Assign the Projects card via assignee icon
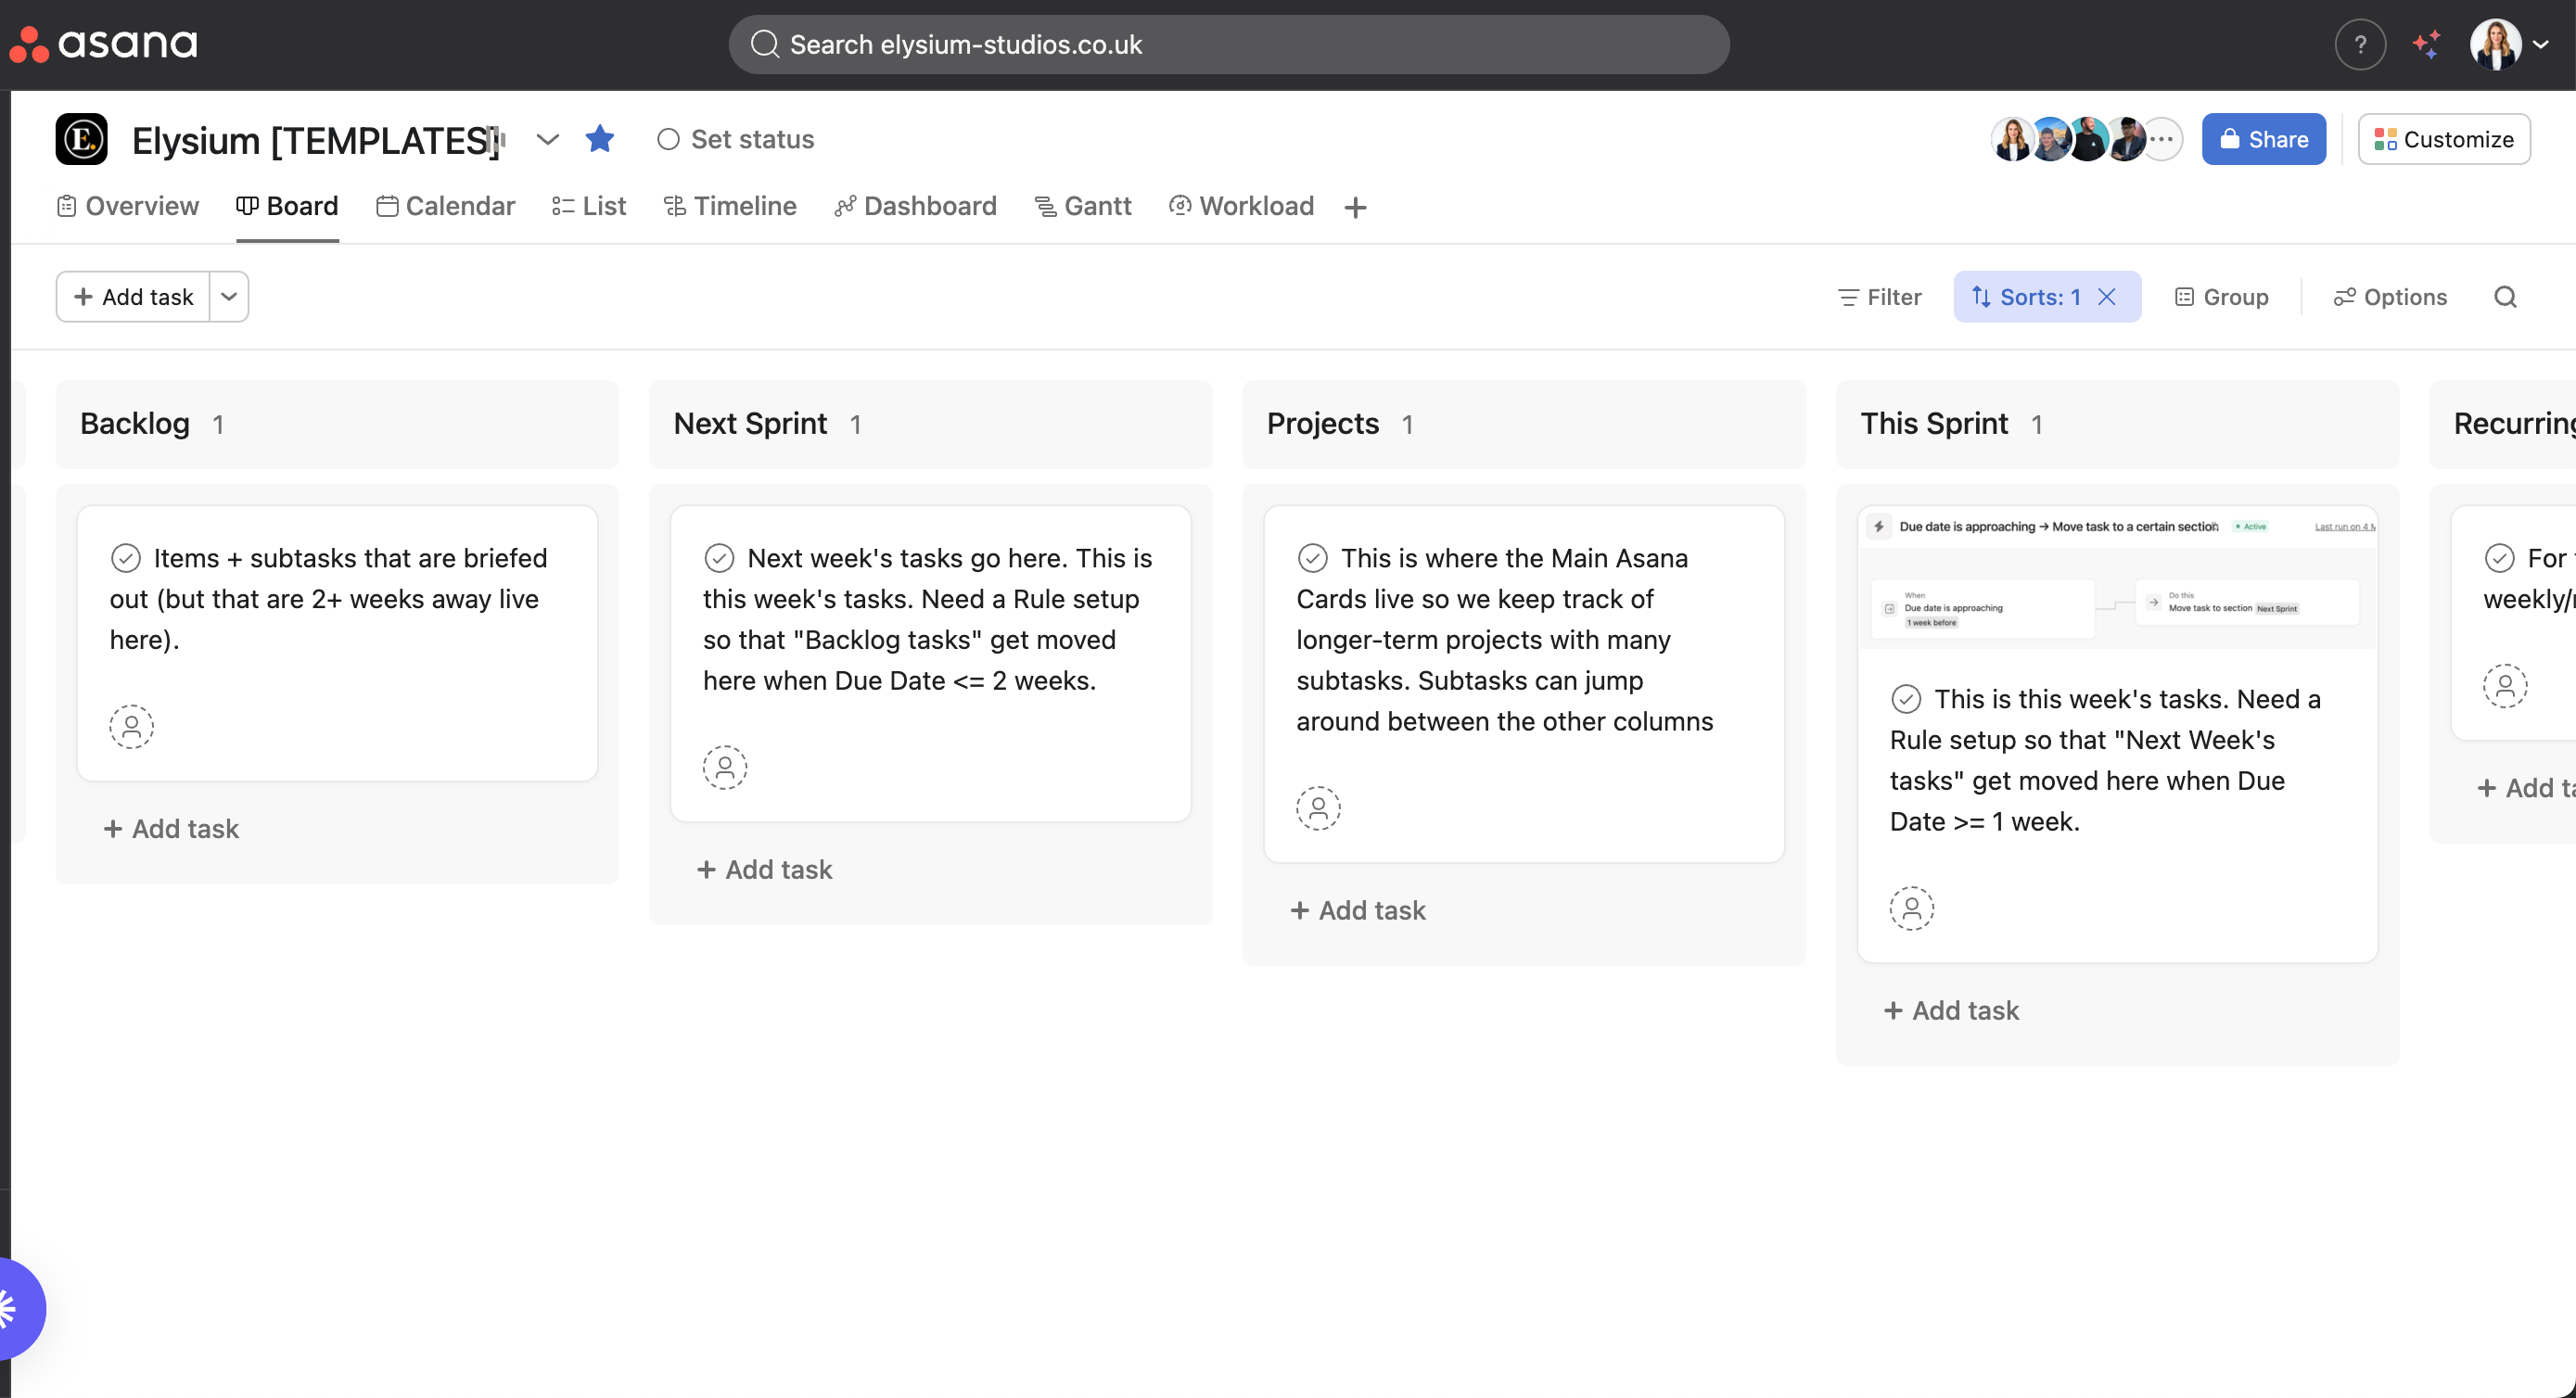 1319,808
